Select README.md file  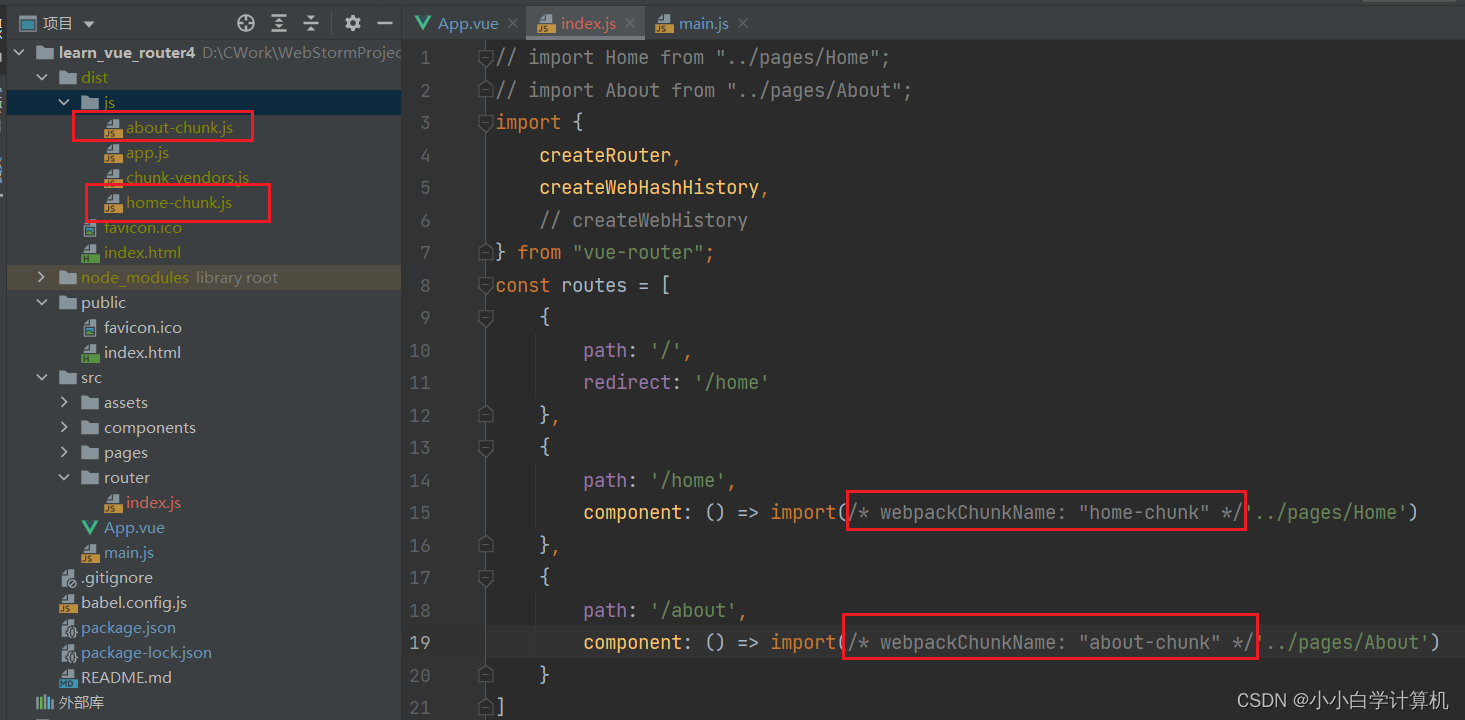click(126, 677)
